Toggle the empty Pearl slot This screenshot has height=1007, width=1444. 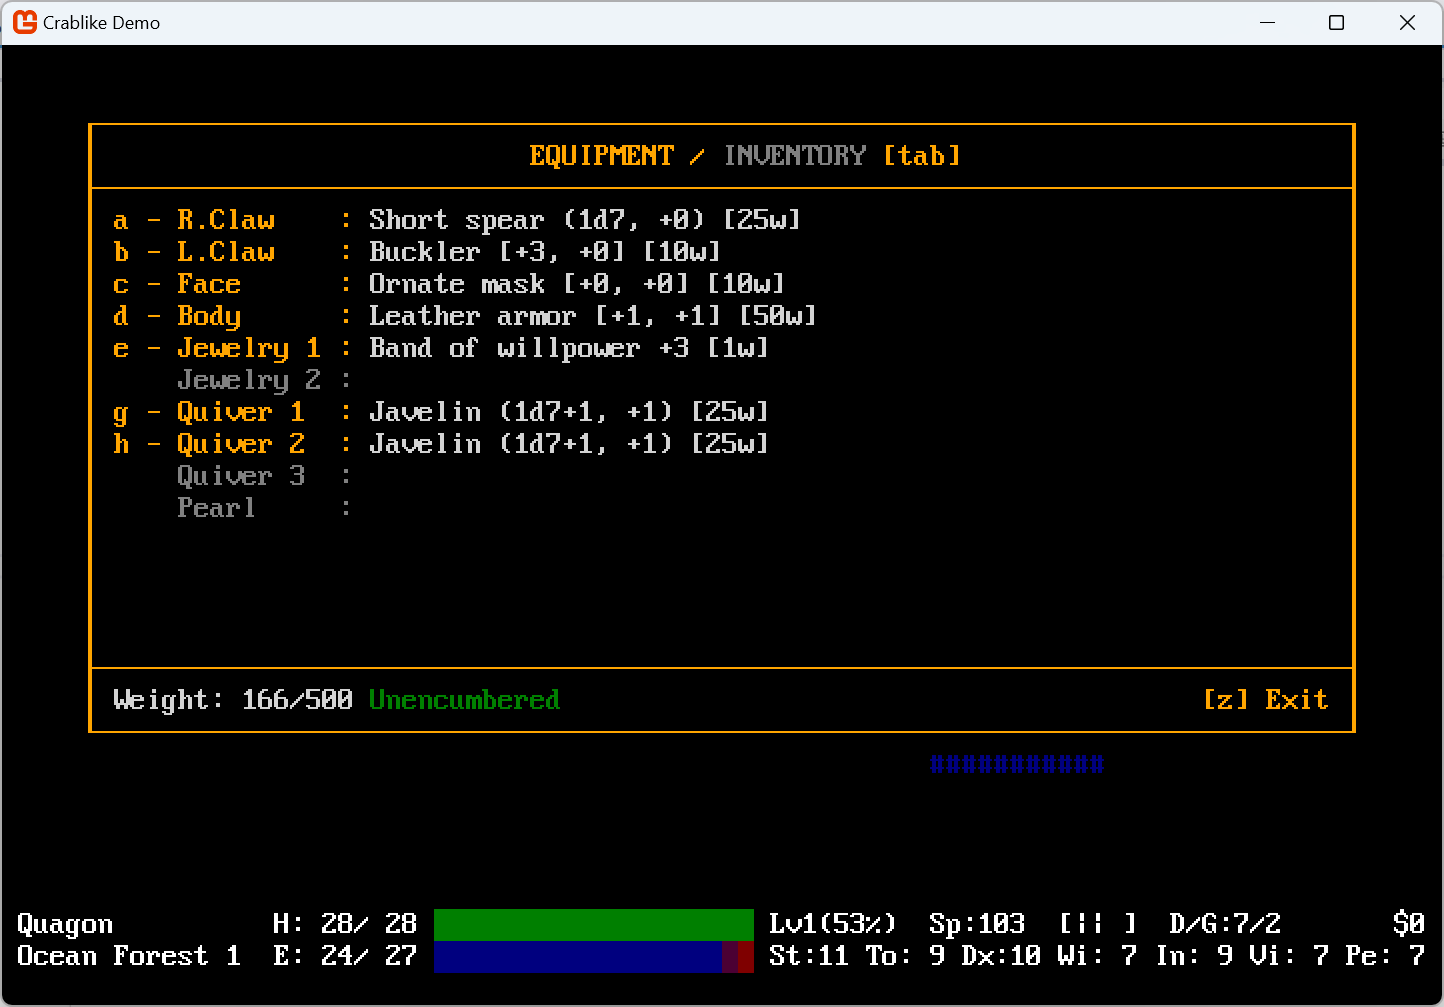pos(216,507)
